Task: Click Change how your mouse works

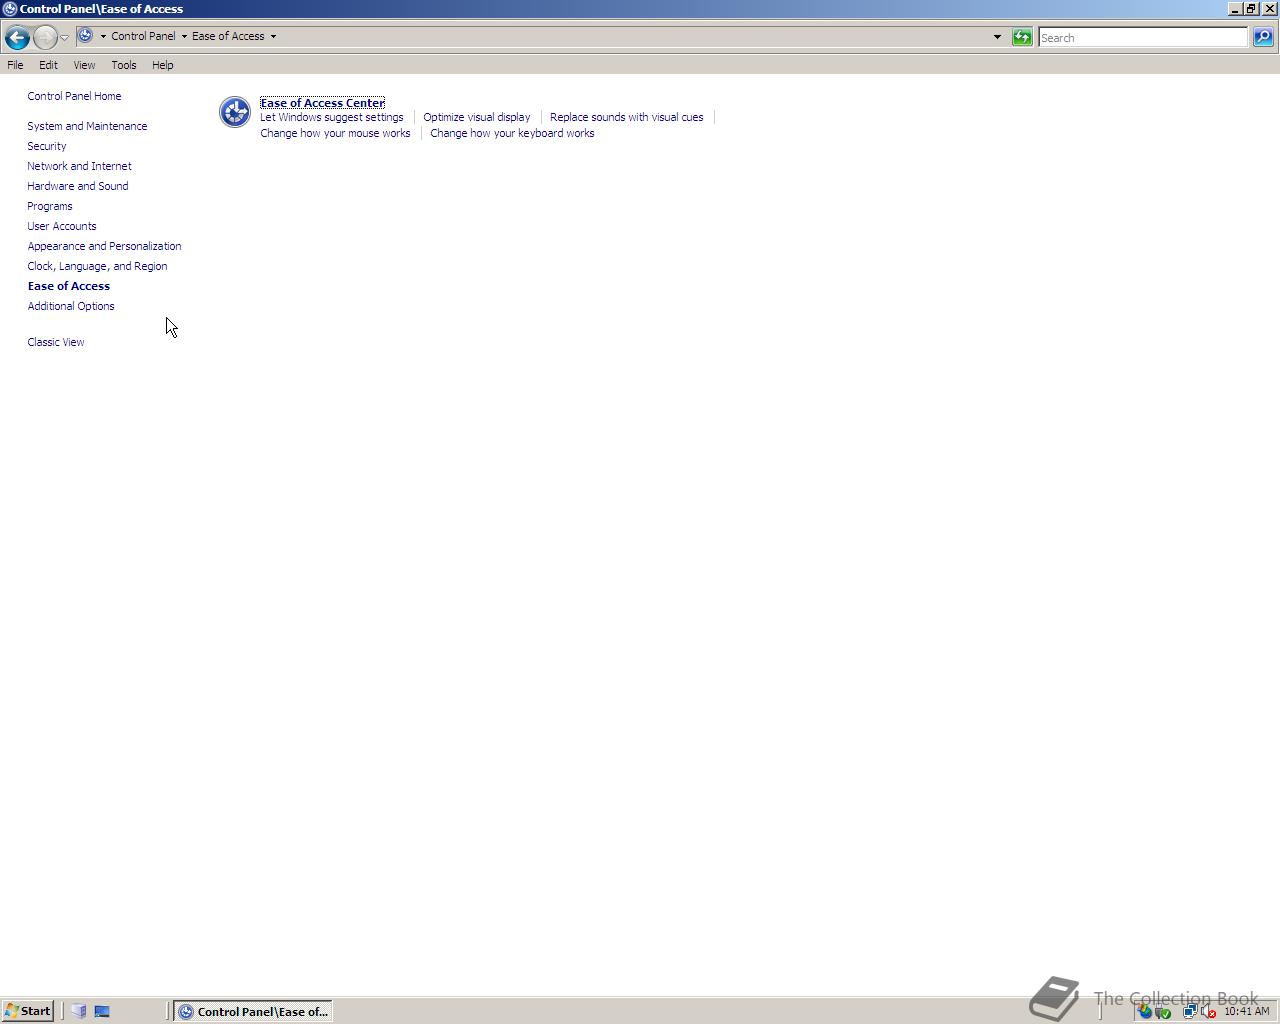Action: coord(335,133)
